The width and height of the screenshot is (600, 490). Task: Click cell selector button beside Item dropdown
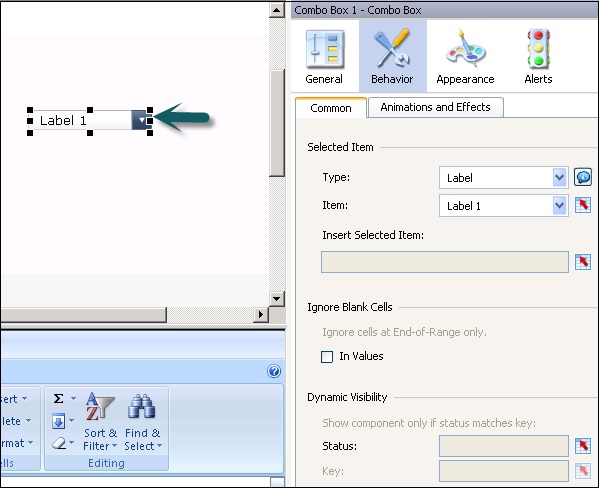pyautogui.click(x=584, y=206)
